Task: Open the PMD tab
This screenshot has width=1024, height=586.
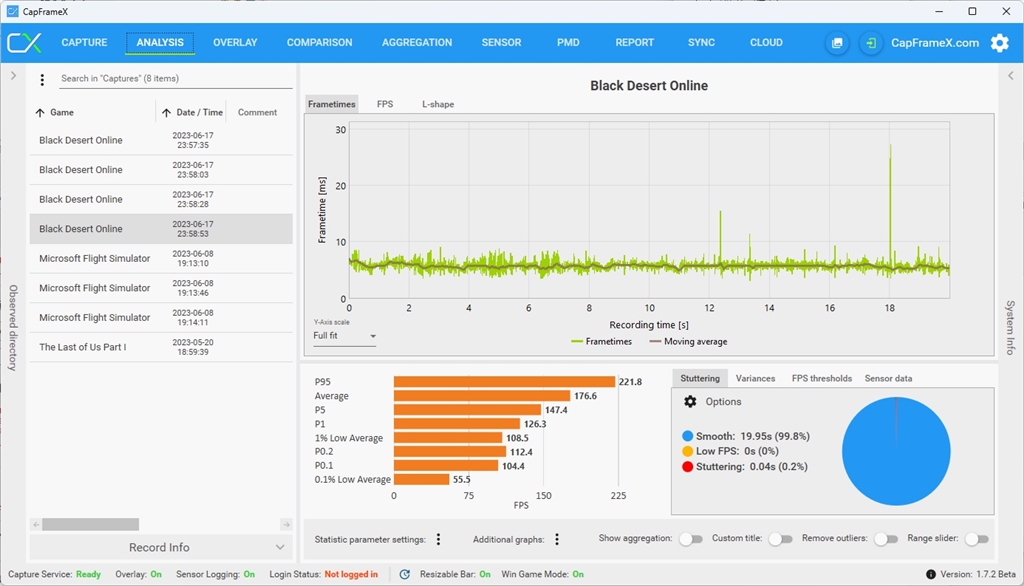Action: click(568, 42)
